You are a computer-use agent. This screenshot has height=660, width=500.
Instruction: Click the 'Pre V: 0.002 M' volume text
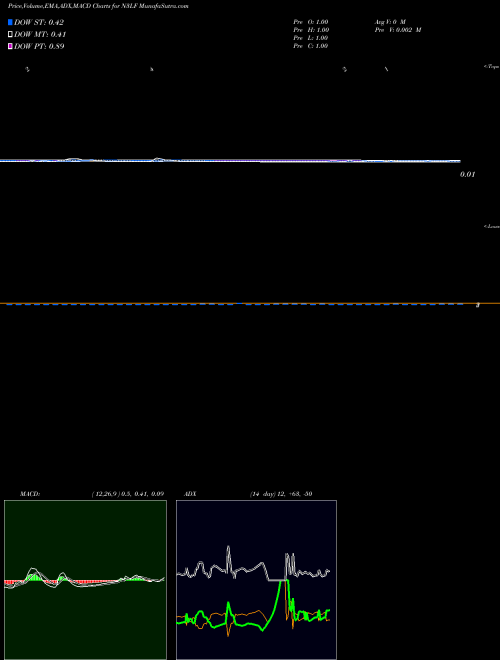(398, 30)
